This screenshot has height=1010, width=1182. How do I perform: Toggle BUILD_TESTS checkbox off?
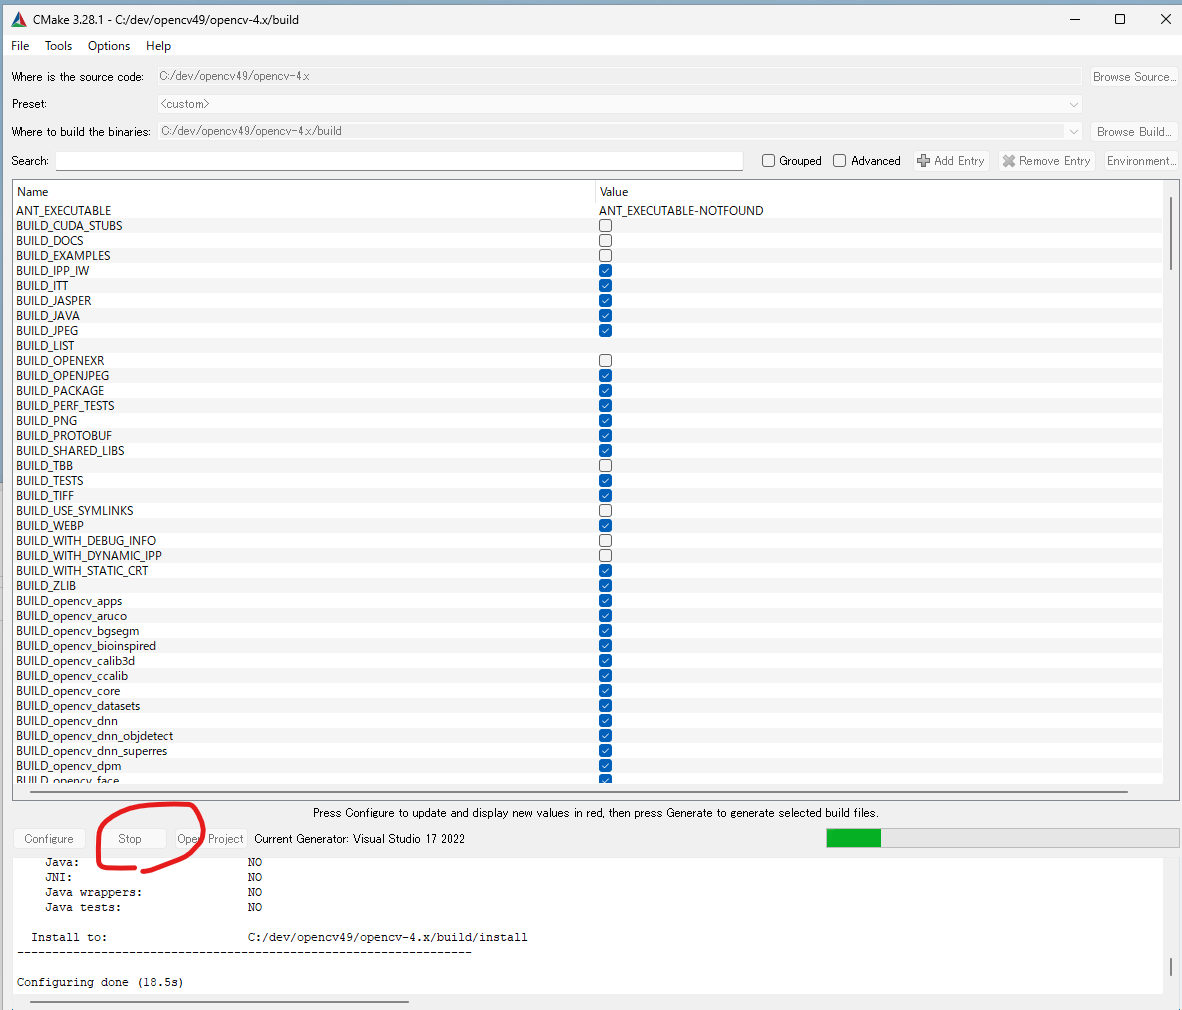point(605,481)
